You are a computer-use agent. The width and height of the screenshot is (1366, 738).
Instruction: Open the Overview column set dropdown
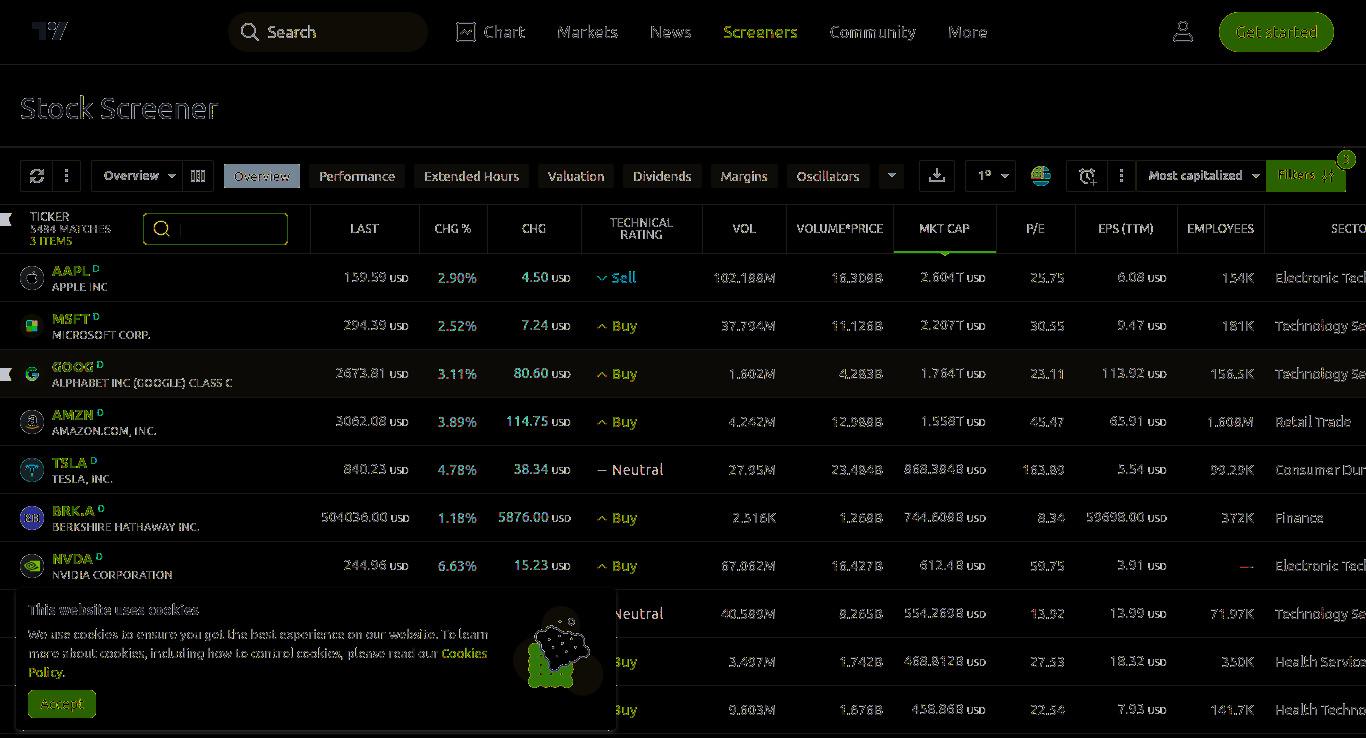pos(137,176)
